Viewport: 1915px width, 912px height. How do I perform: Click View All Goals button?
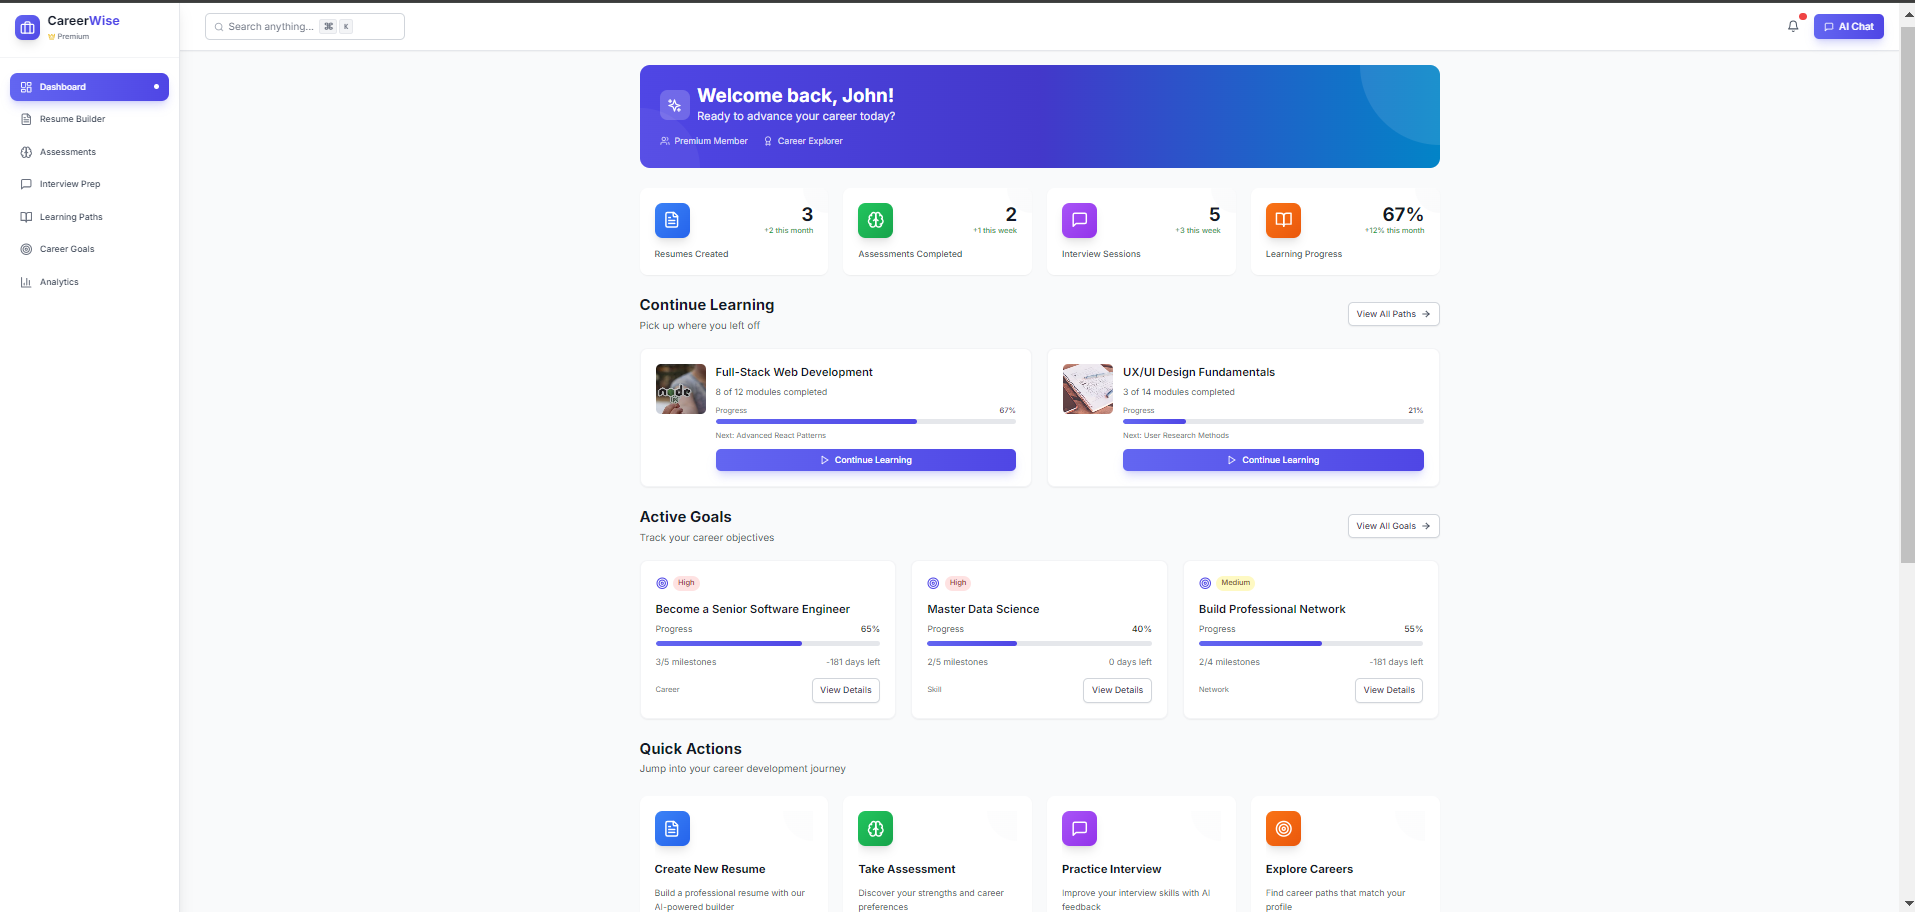tap(1393, 526)
